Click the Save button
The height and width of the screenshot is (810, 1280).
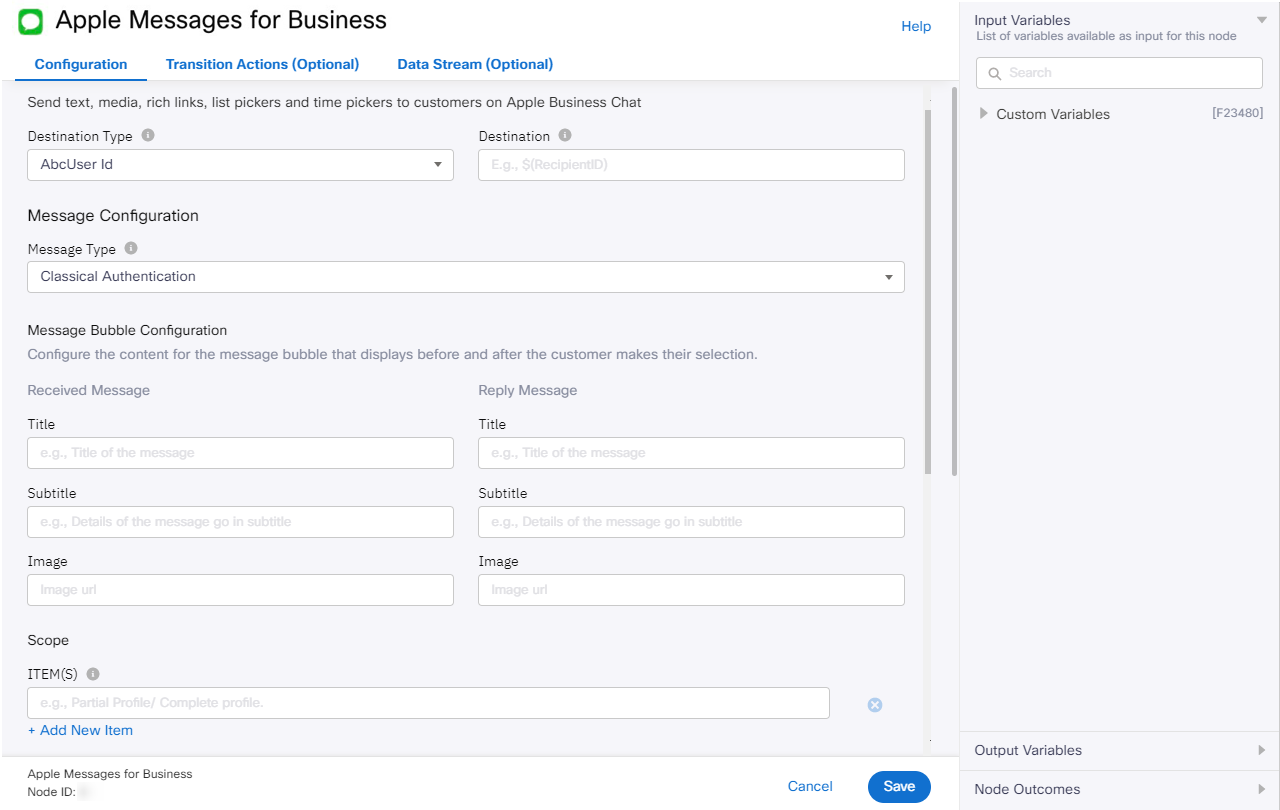tap(899, 787)
